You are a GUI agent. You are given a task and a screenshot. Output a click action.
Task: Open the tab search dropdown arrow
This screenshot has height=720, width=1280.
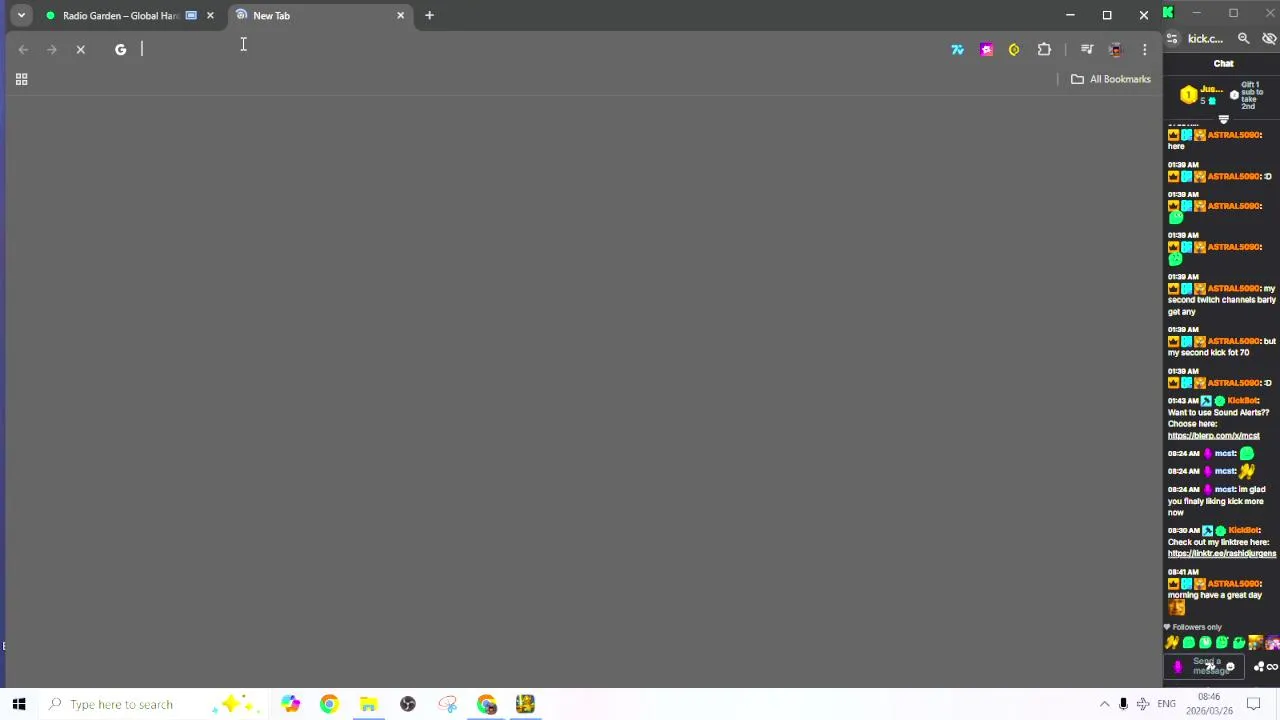click(21, 15)
